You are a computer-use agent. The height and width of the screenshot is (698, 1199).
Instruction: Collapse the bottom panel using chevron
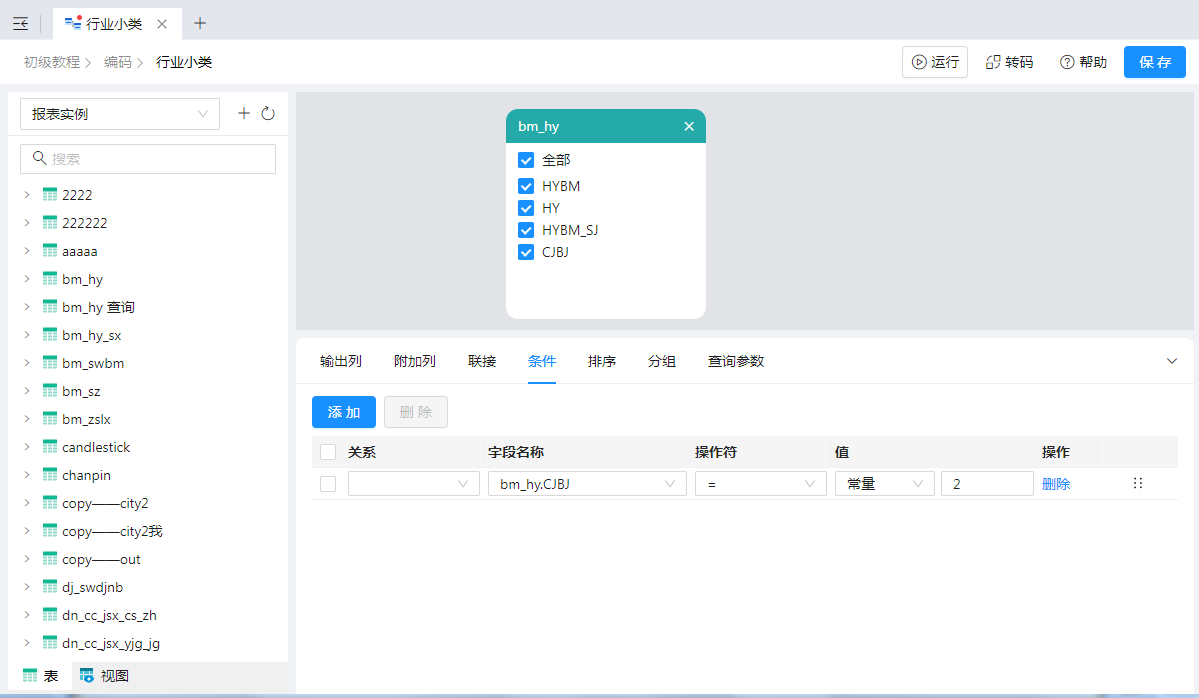point(1172,361)
